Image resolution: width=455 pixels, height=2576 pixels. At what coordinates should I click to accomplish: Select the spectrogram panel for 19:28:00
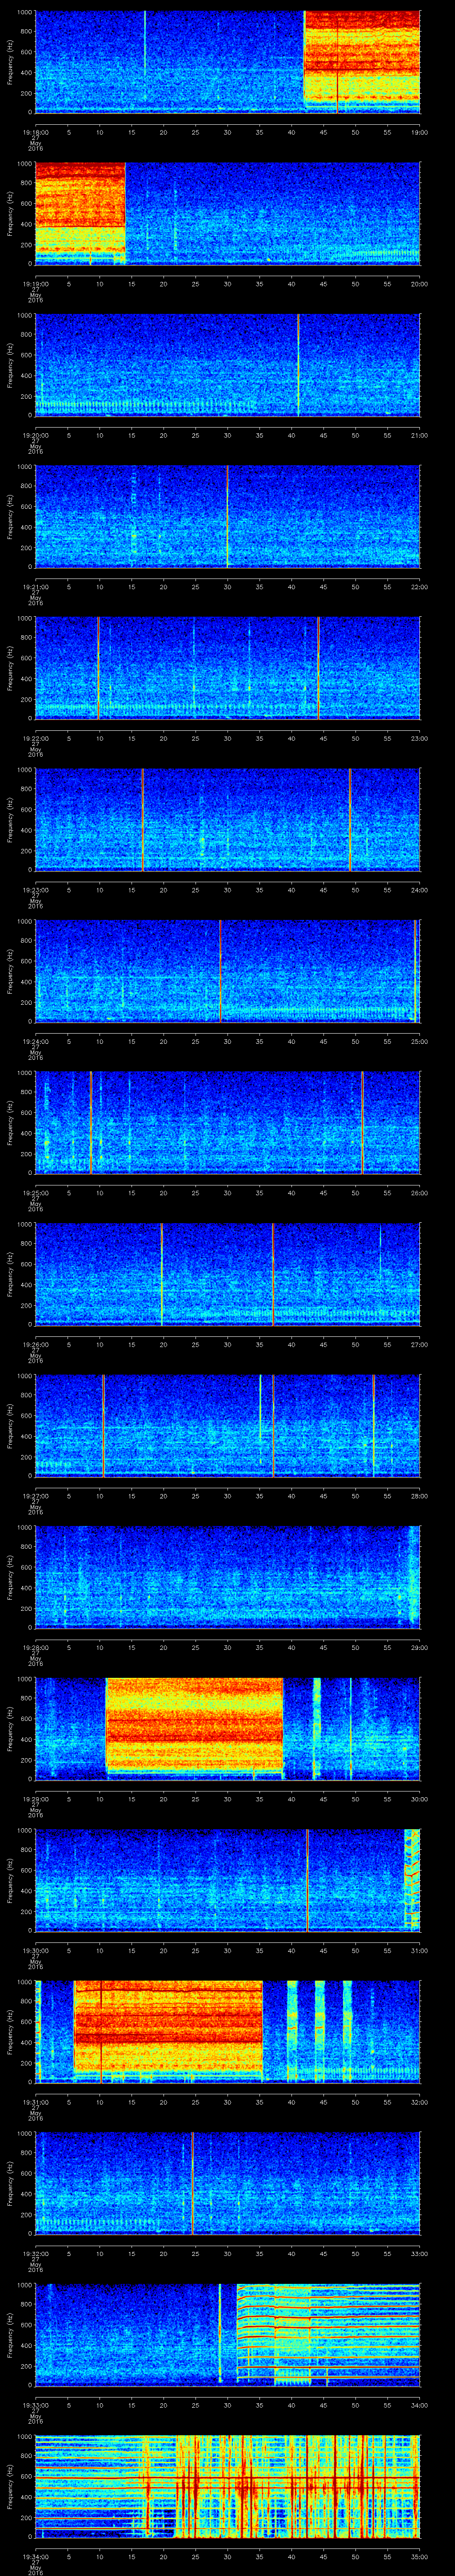[227, 1577]
